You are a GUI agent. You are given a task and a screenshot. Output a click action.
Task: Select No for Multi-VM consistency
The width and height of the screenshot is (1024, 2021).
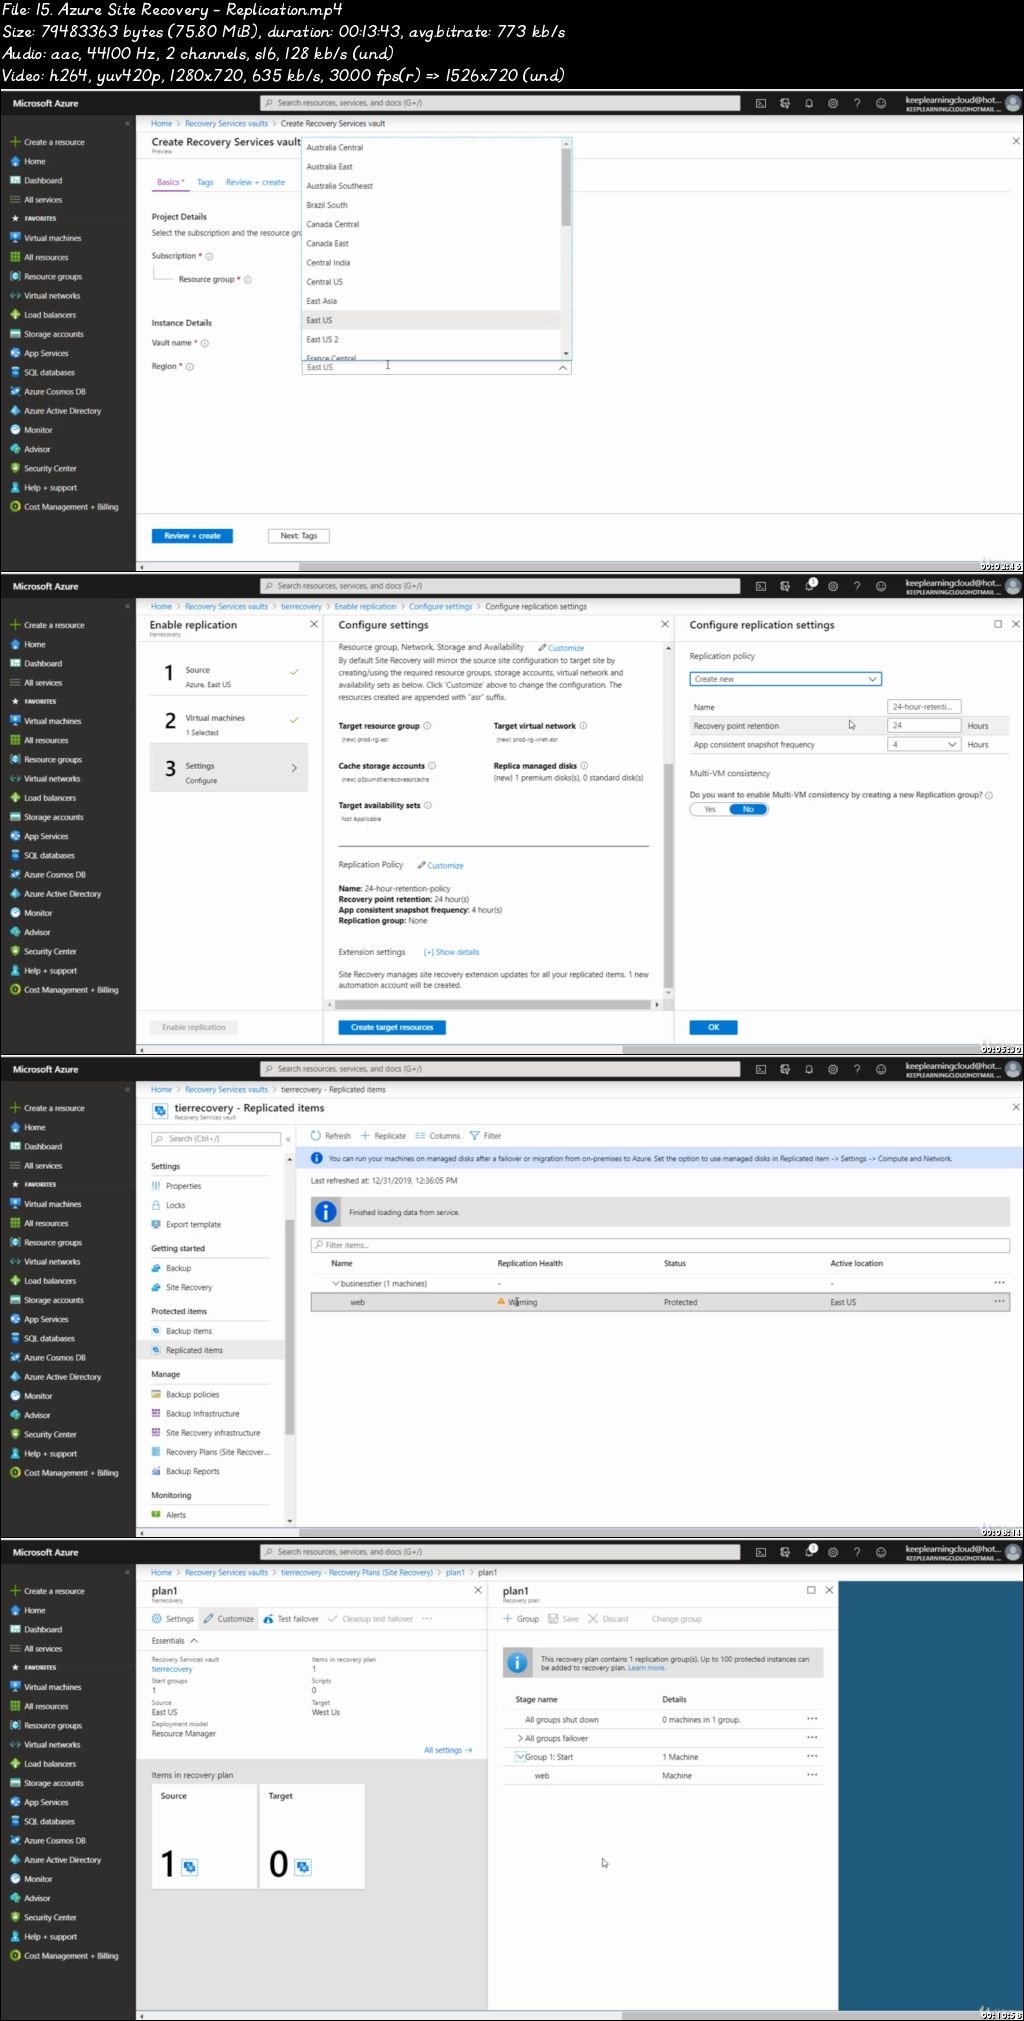tap(748, 809)
